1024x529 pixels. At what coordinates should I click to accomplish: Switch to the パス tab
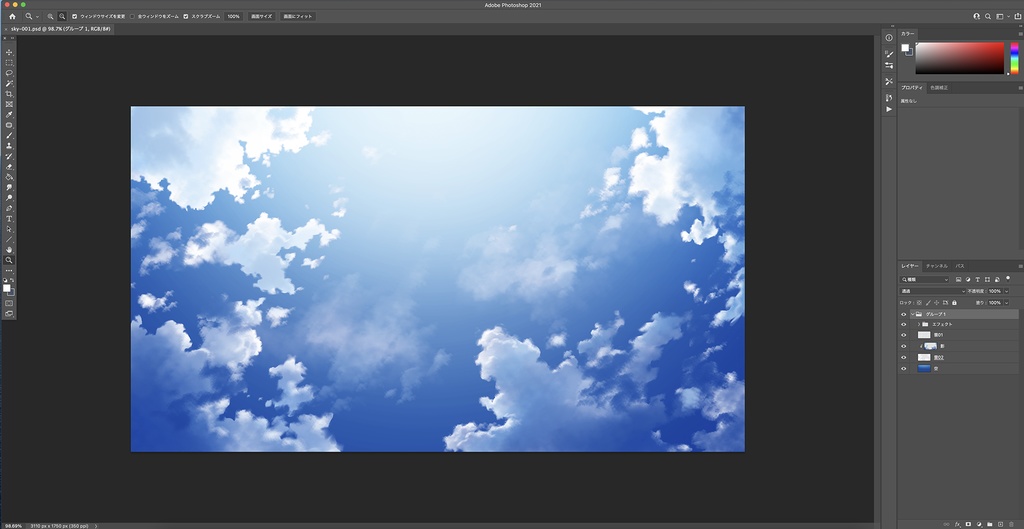960,266
